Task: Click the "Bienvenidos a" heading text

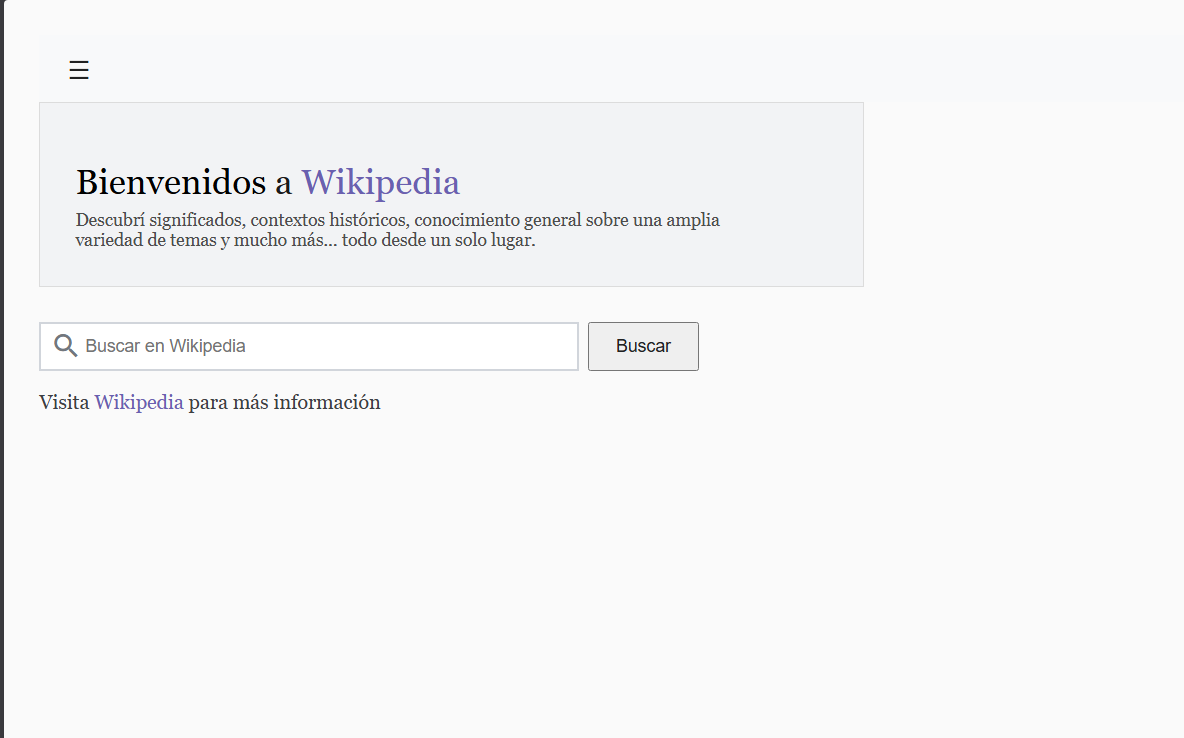Action: tap(183, 182)
